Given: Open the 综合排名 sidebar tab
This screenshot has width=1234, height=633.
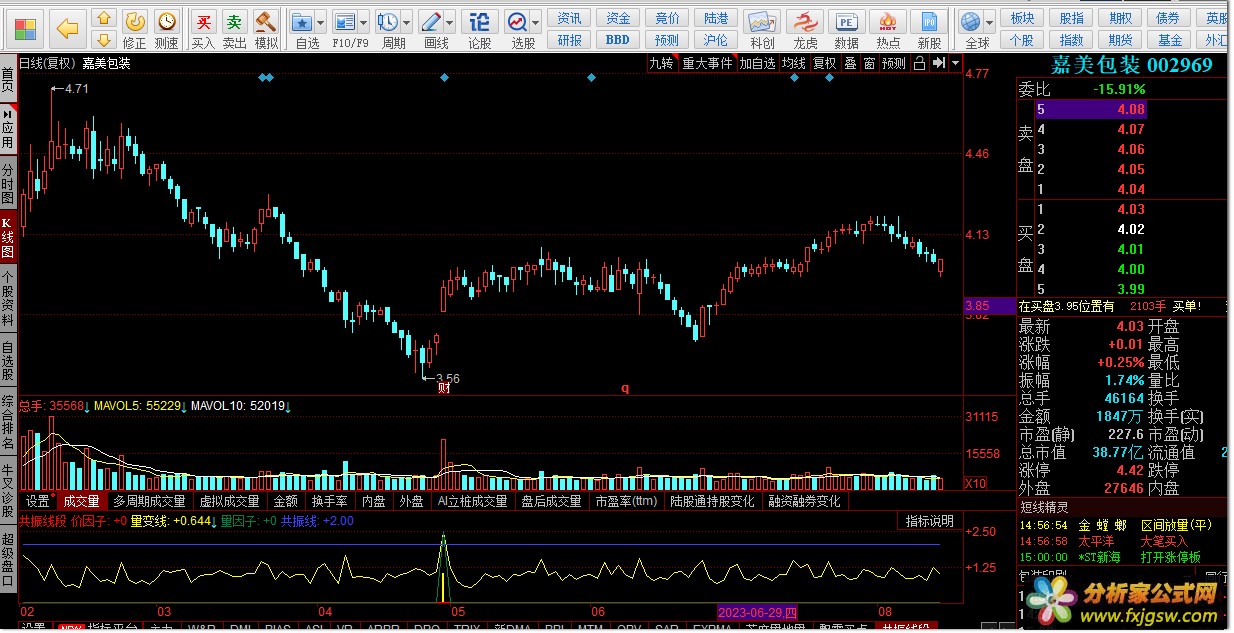Looking at the screenshot, I should pos(8,422).
